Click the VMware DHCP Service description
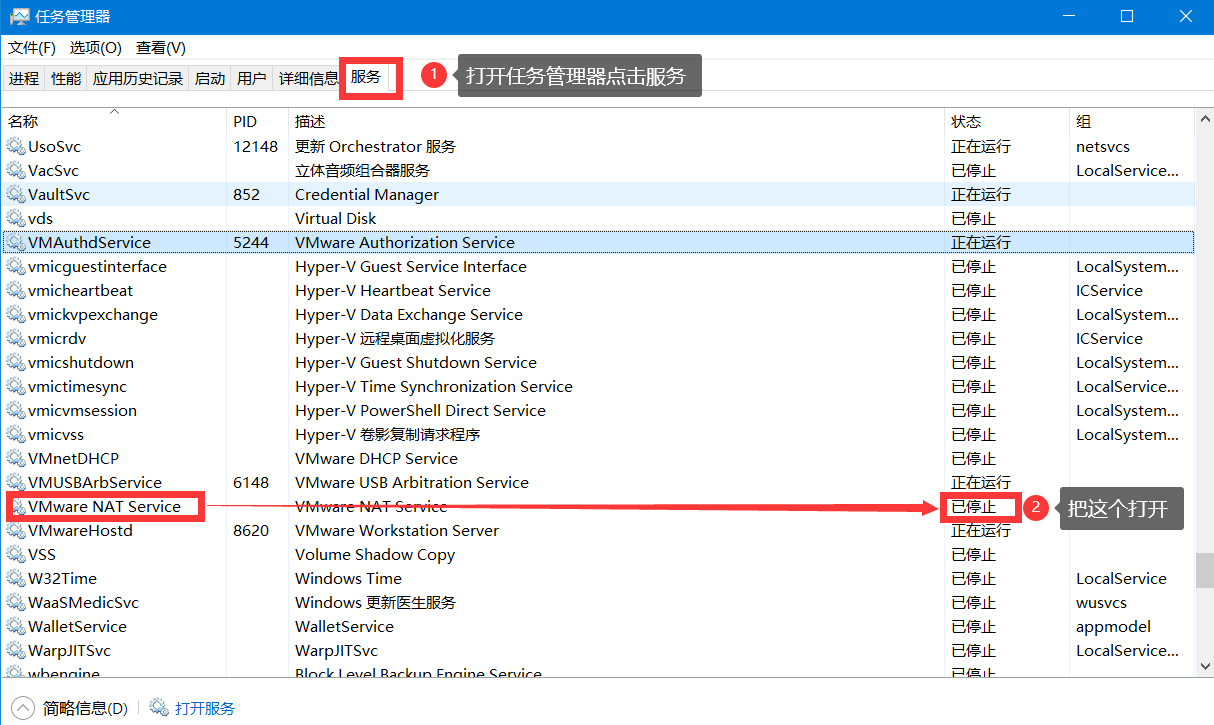 tap(376, 458)
